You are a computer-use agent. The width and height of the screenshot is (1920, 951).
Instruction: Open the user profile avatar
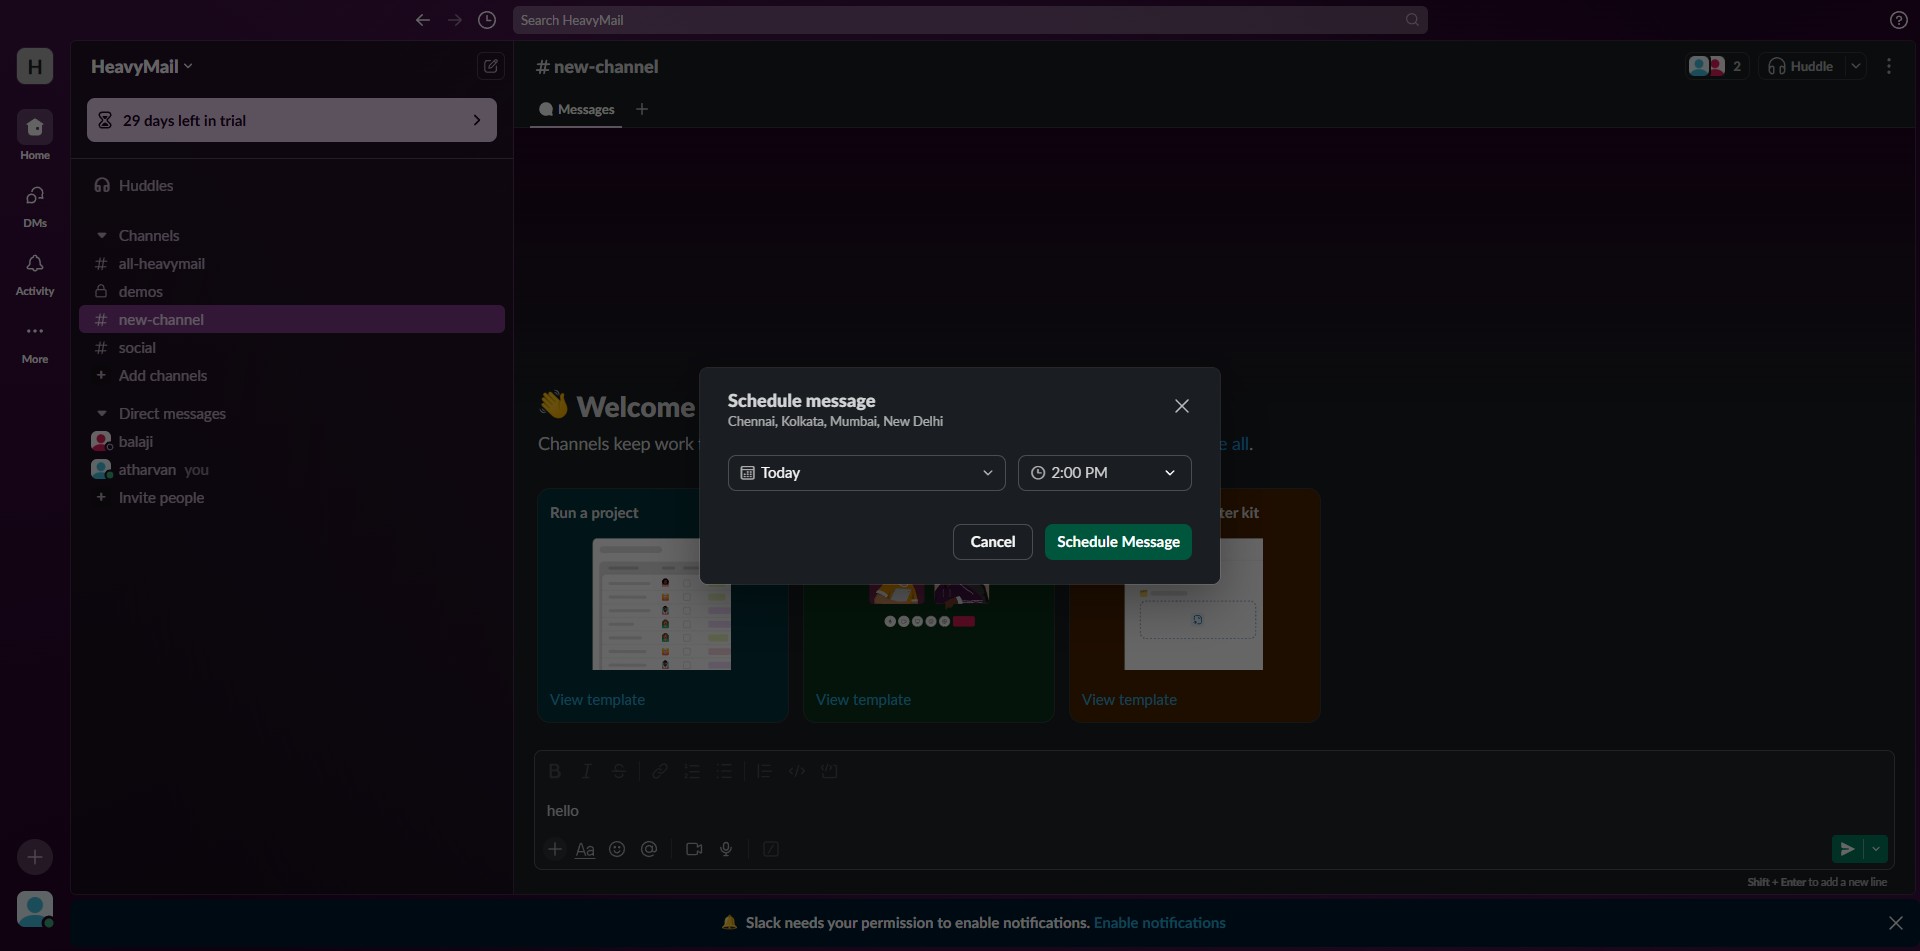(x=35, y=909)
